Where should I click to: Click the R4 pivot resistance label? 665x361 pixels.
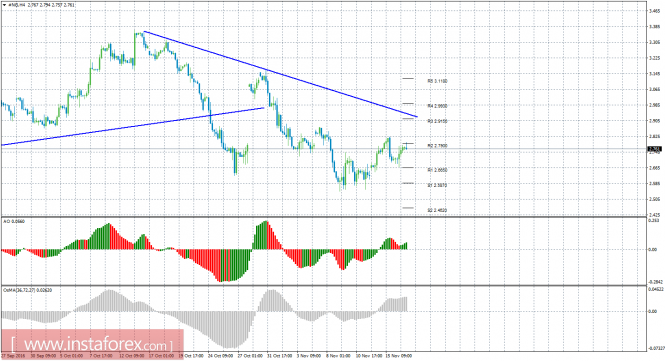click(437, 106)
